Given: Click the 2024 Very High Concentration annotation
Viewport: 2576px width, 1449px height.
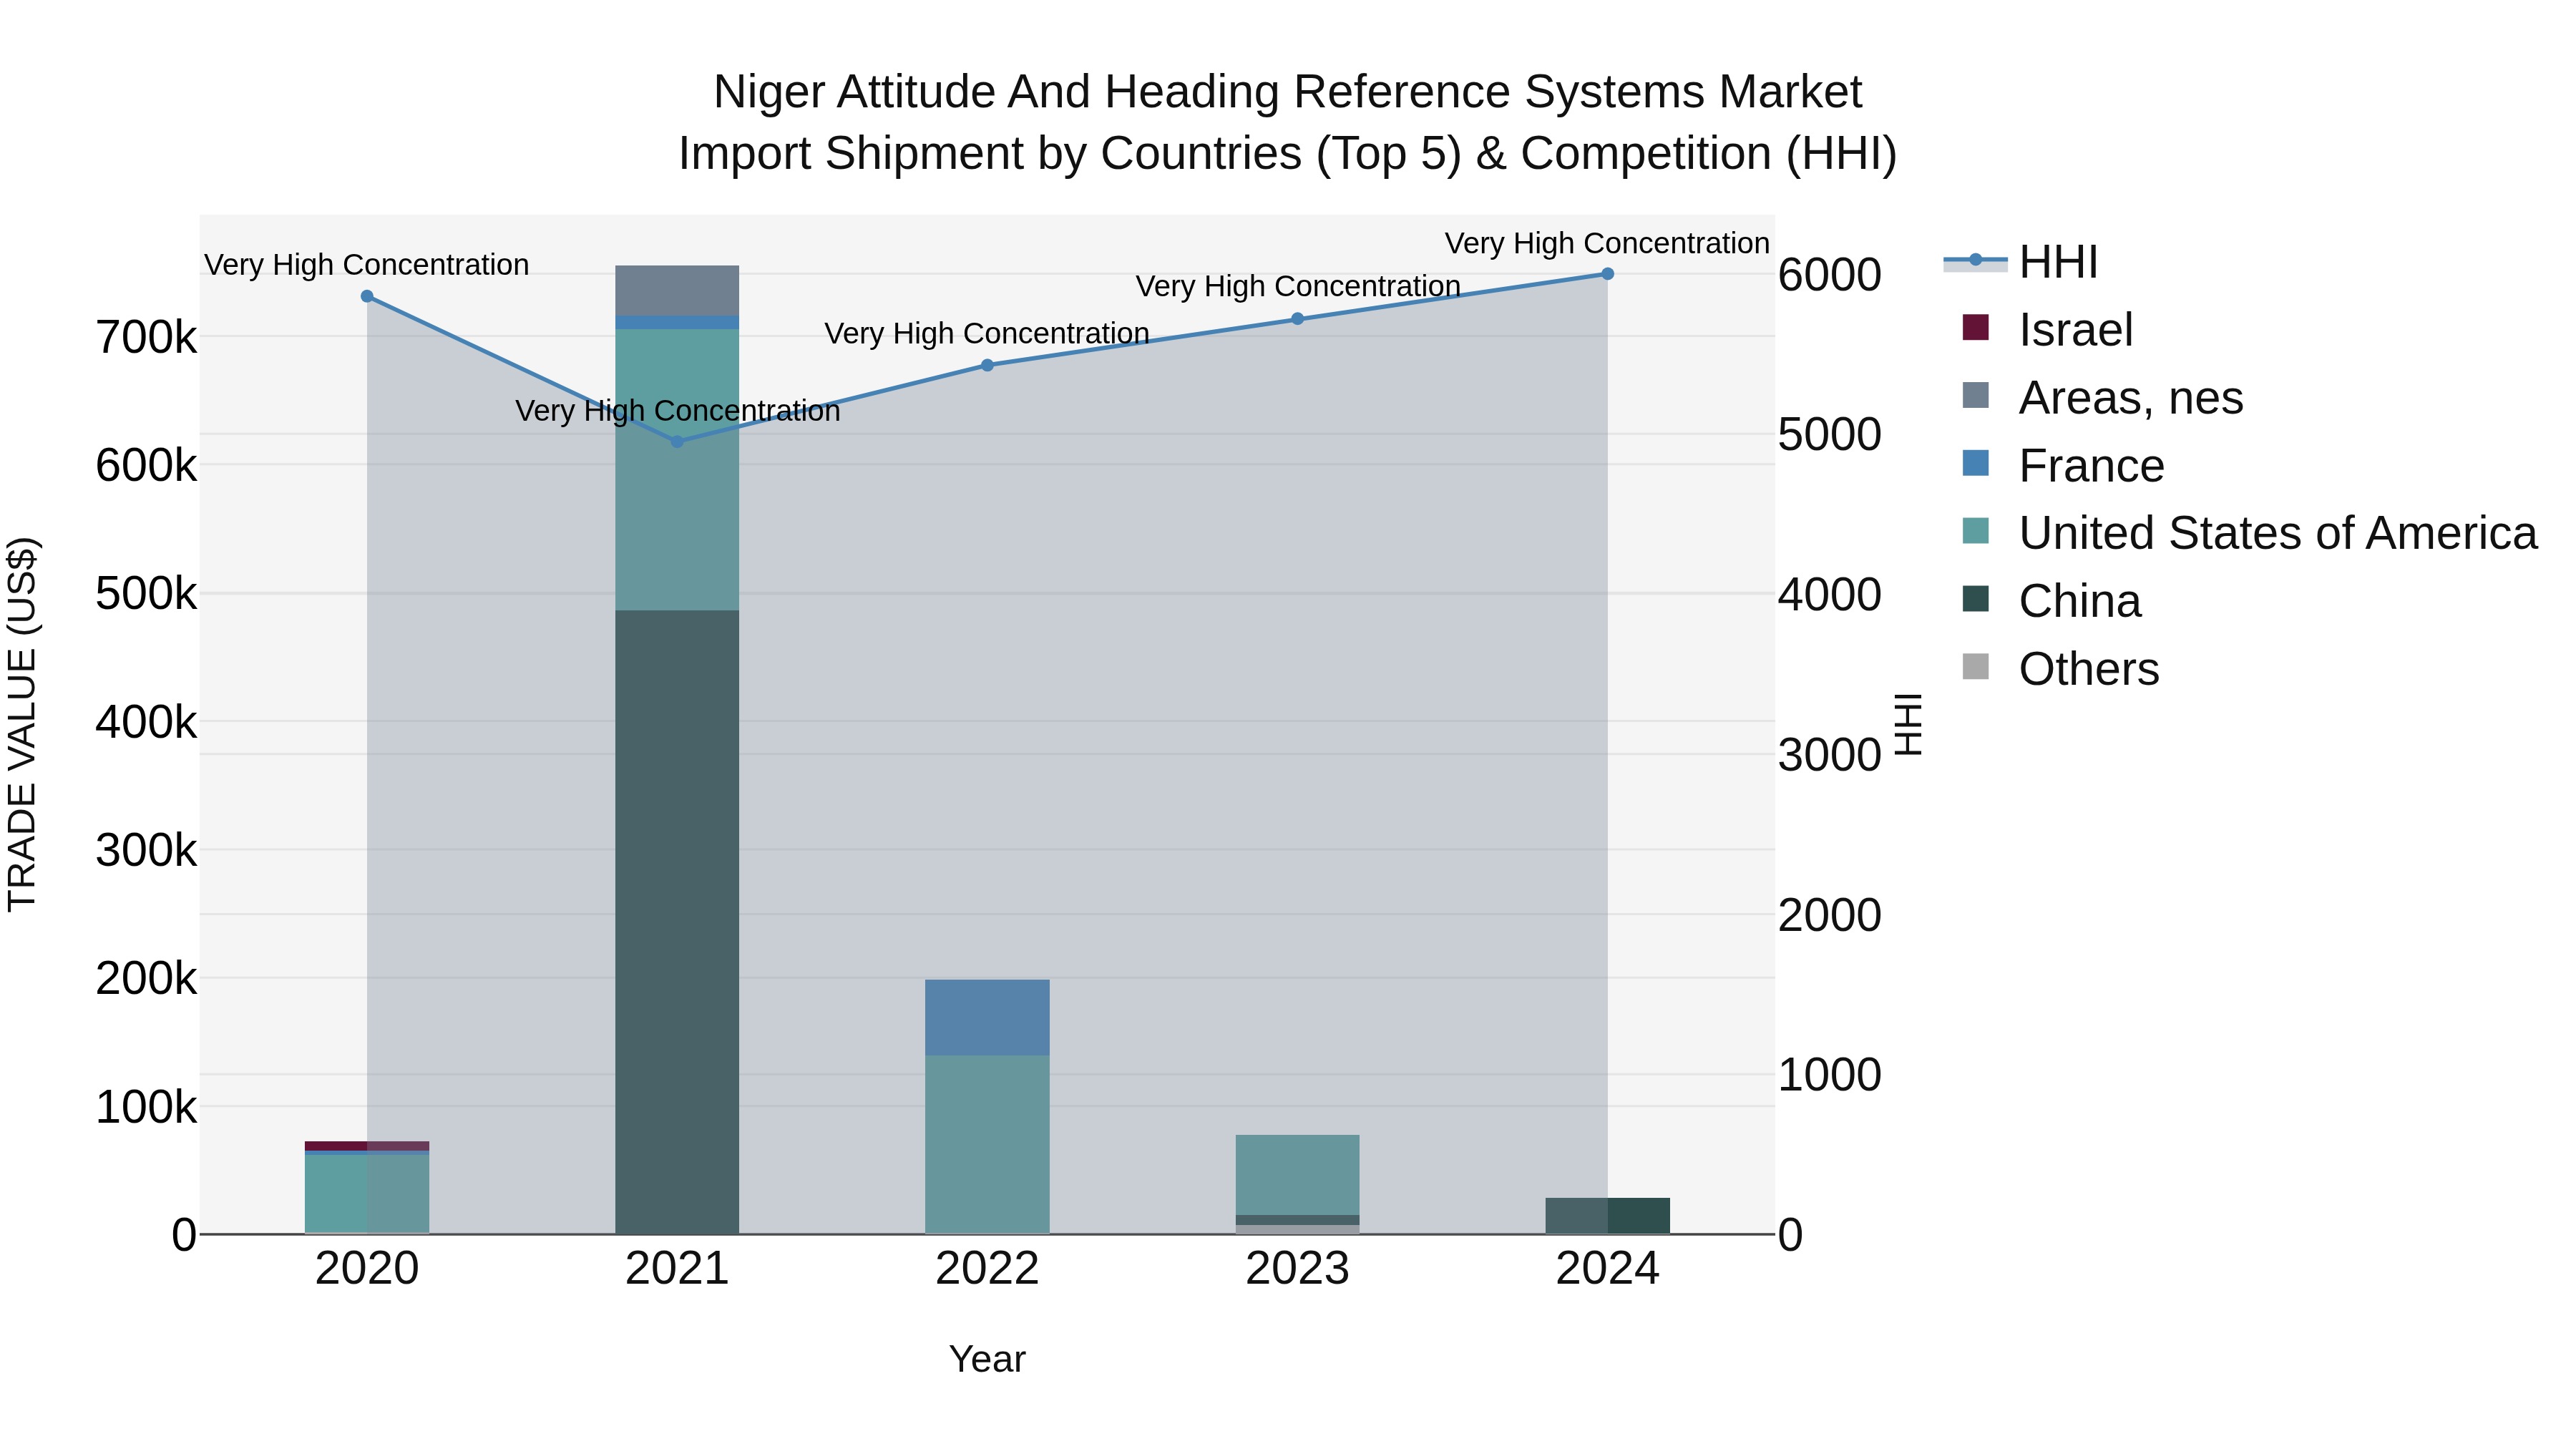Looking at the screenshot, I should [1607, 243].
